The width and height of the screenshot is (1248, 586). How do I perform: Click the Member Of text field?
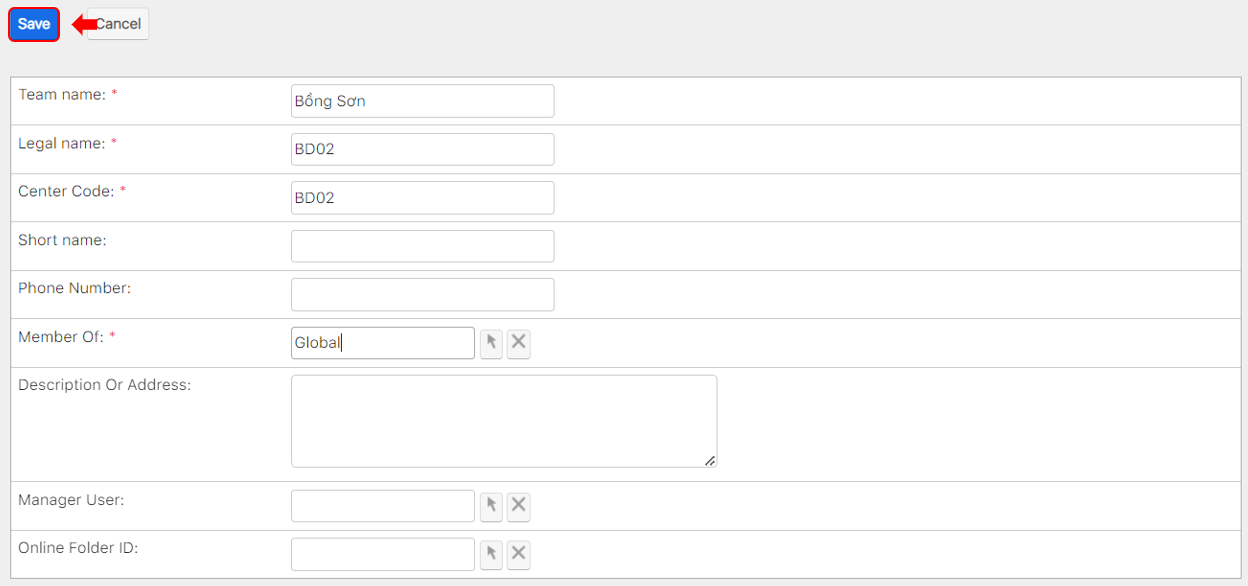click(x=382, y=343)
